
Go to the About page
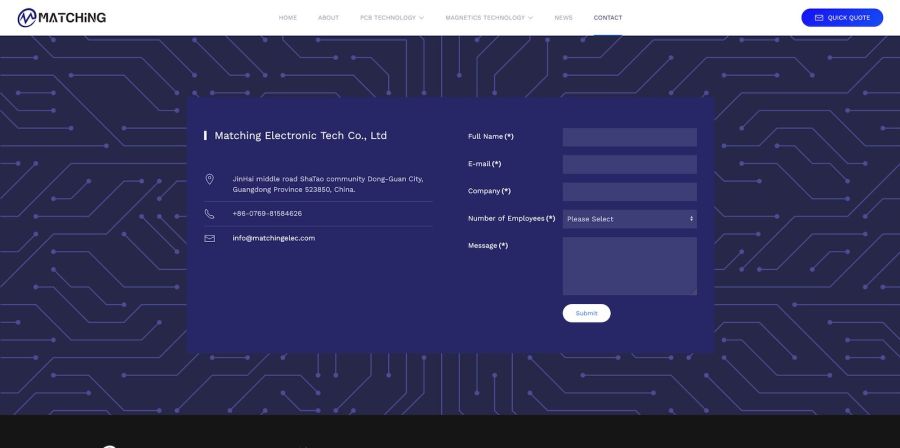pyautogui.click(x=328, y=18)
